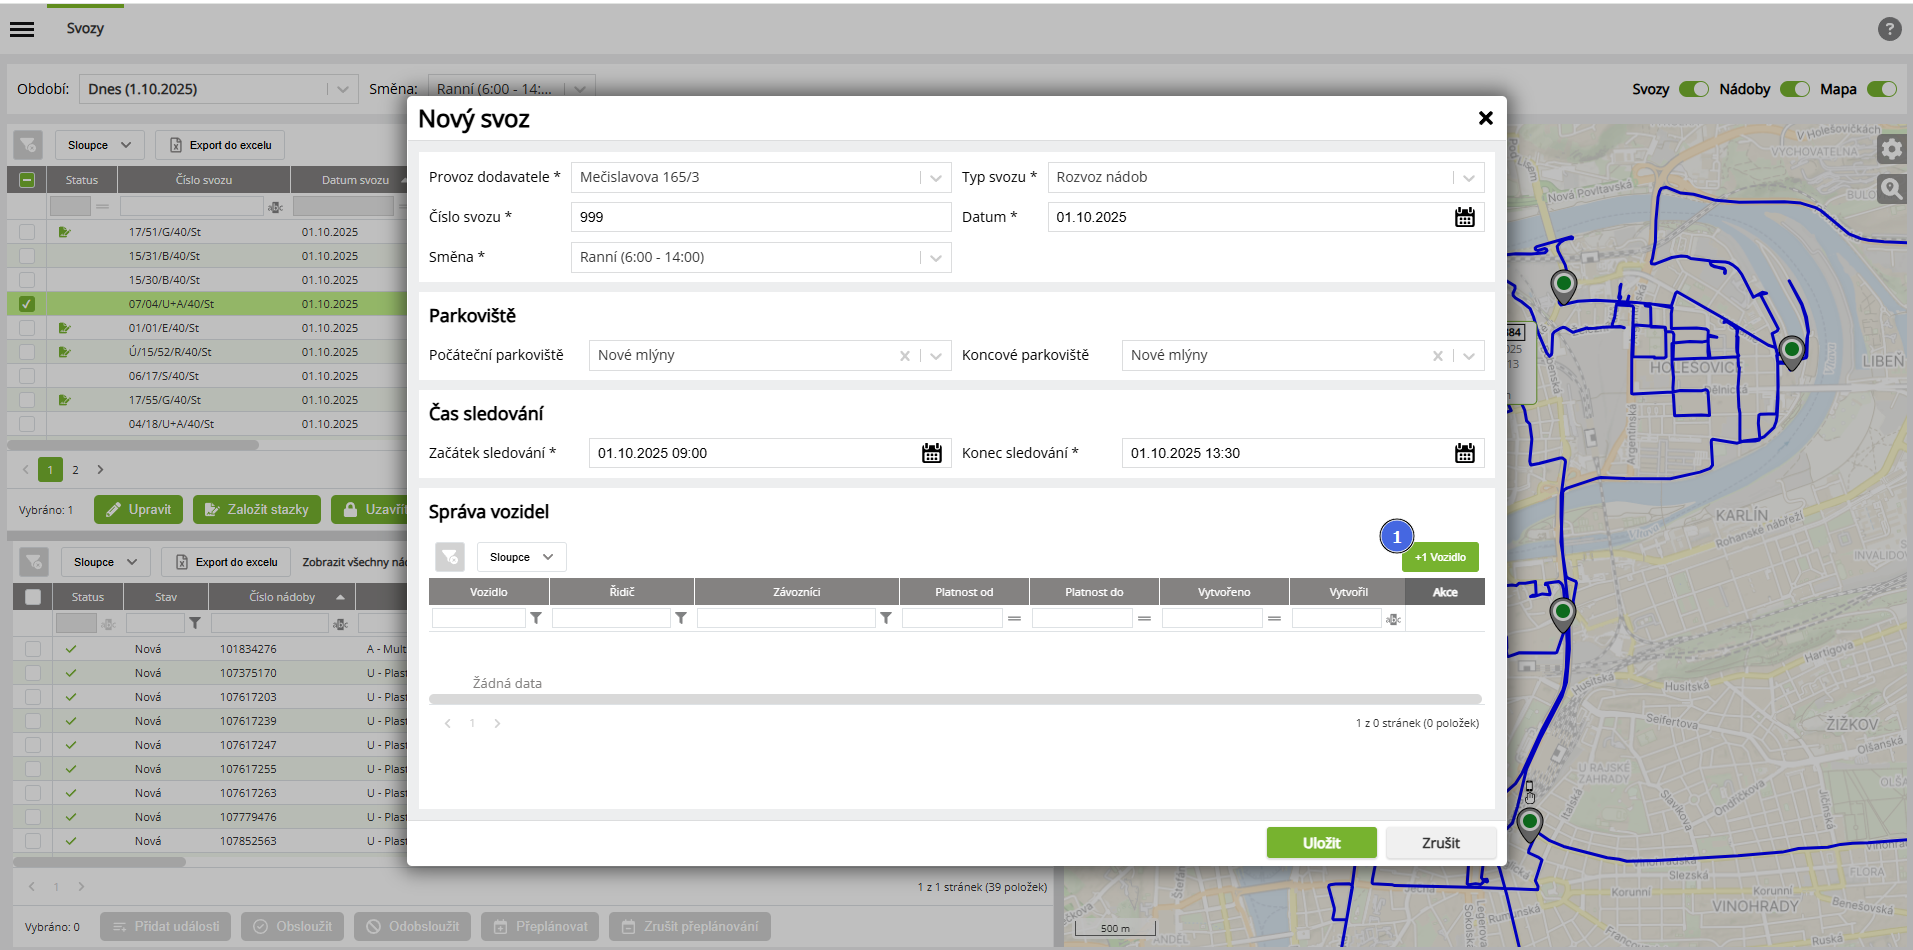Sort by Platnost od column header
1913x950 pixels.
coord(964,592)
